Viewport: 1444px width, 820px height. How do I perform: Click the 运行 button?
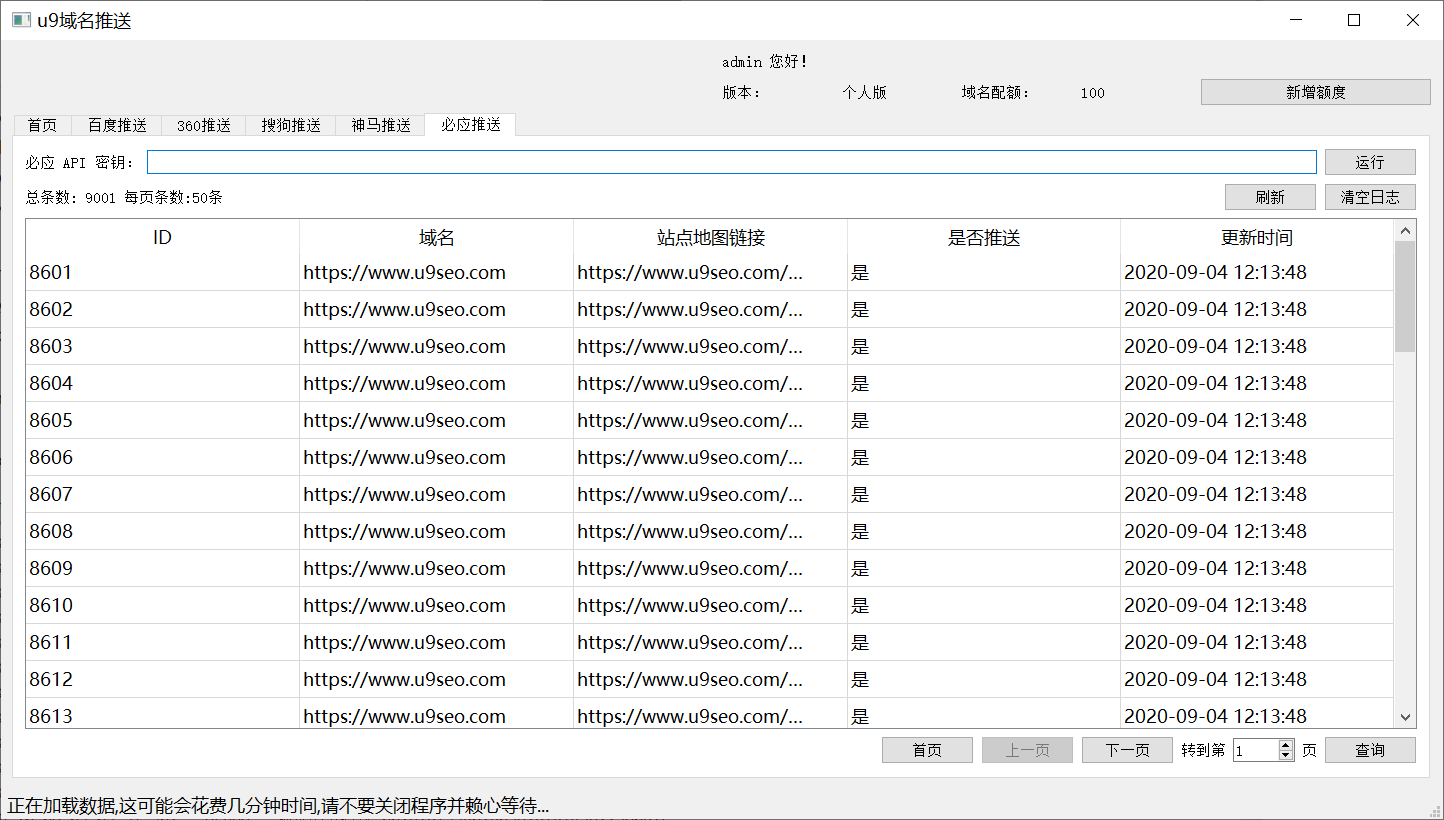[1370, 162]
